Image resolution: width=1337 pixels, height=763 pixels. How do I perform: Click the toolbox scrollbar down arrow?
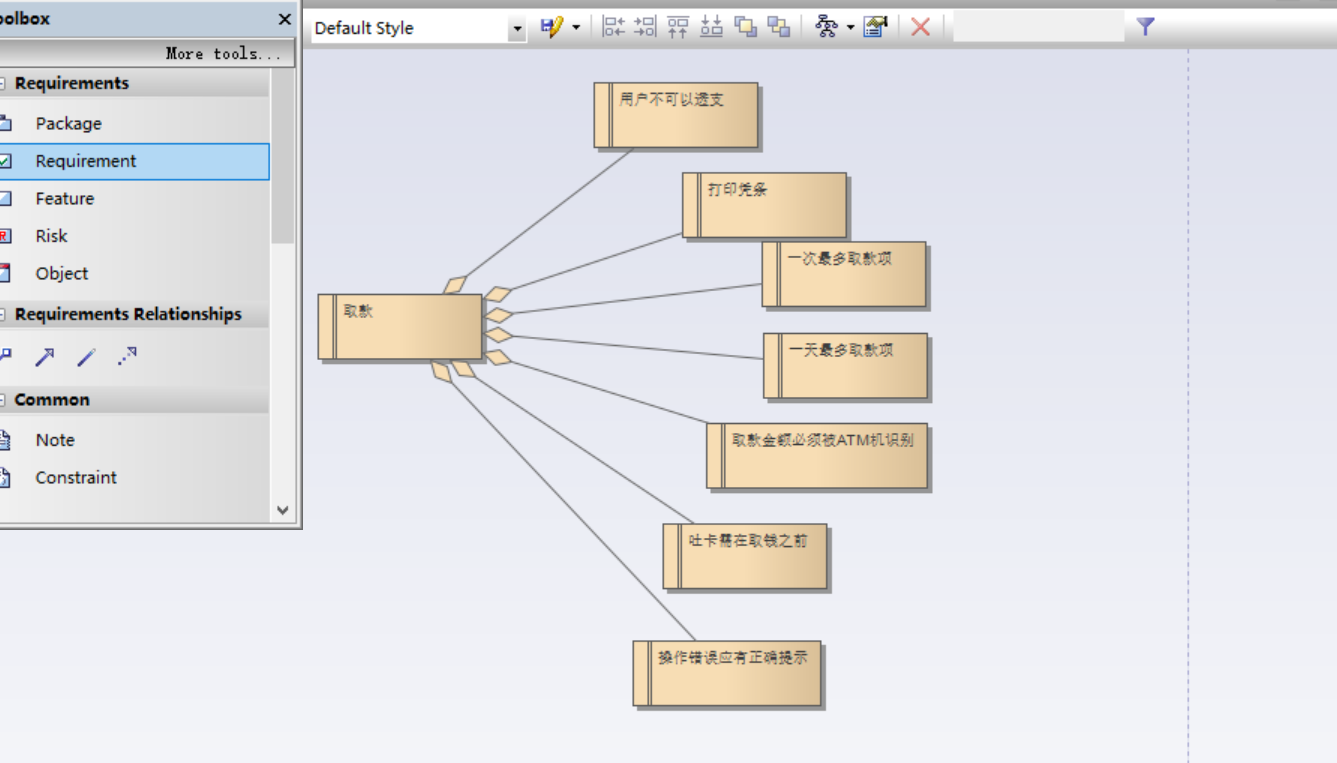(x=282, y=510)
